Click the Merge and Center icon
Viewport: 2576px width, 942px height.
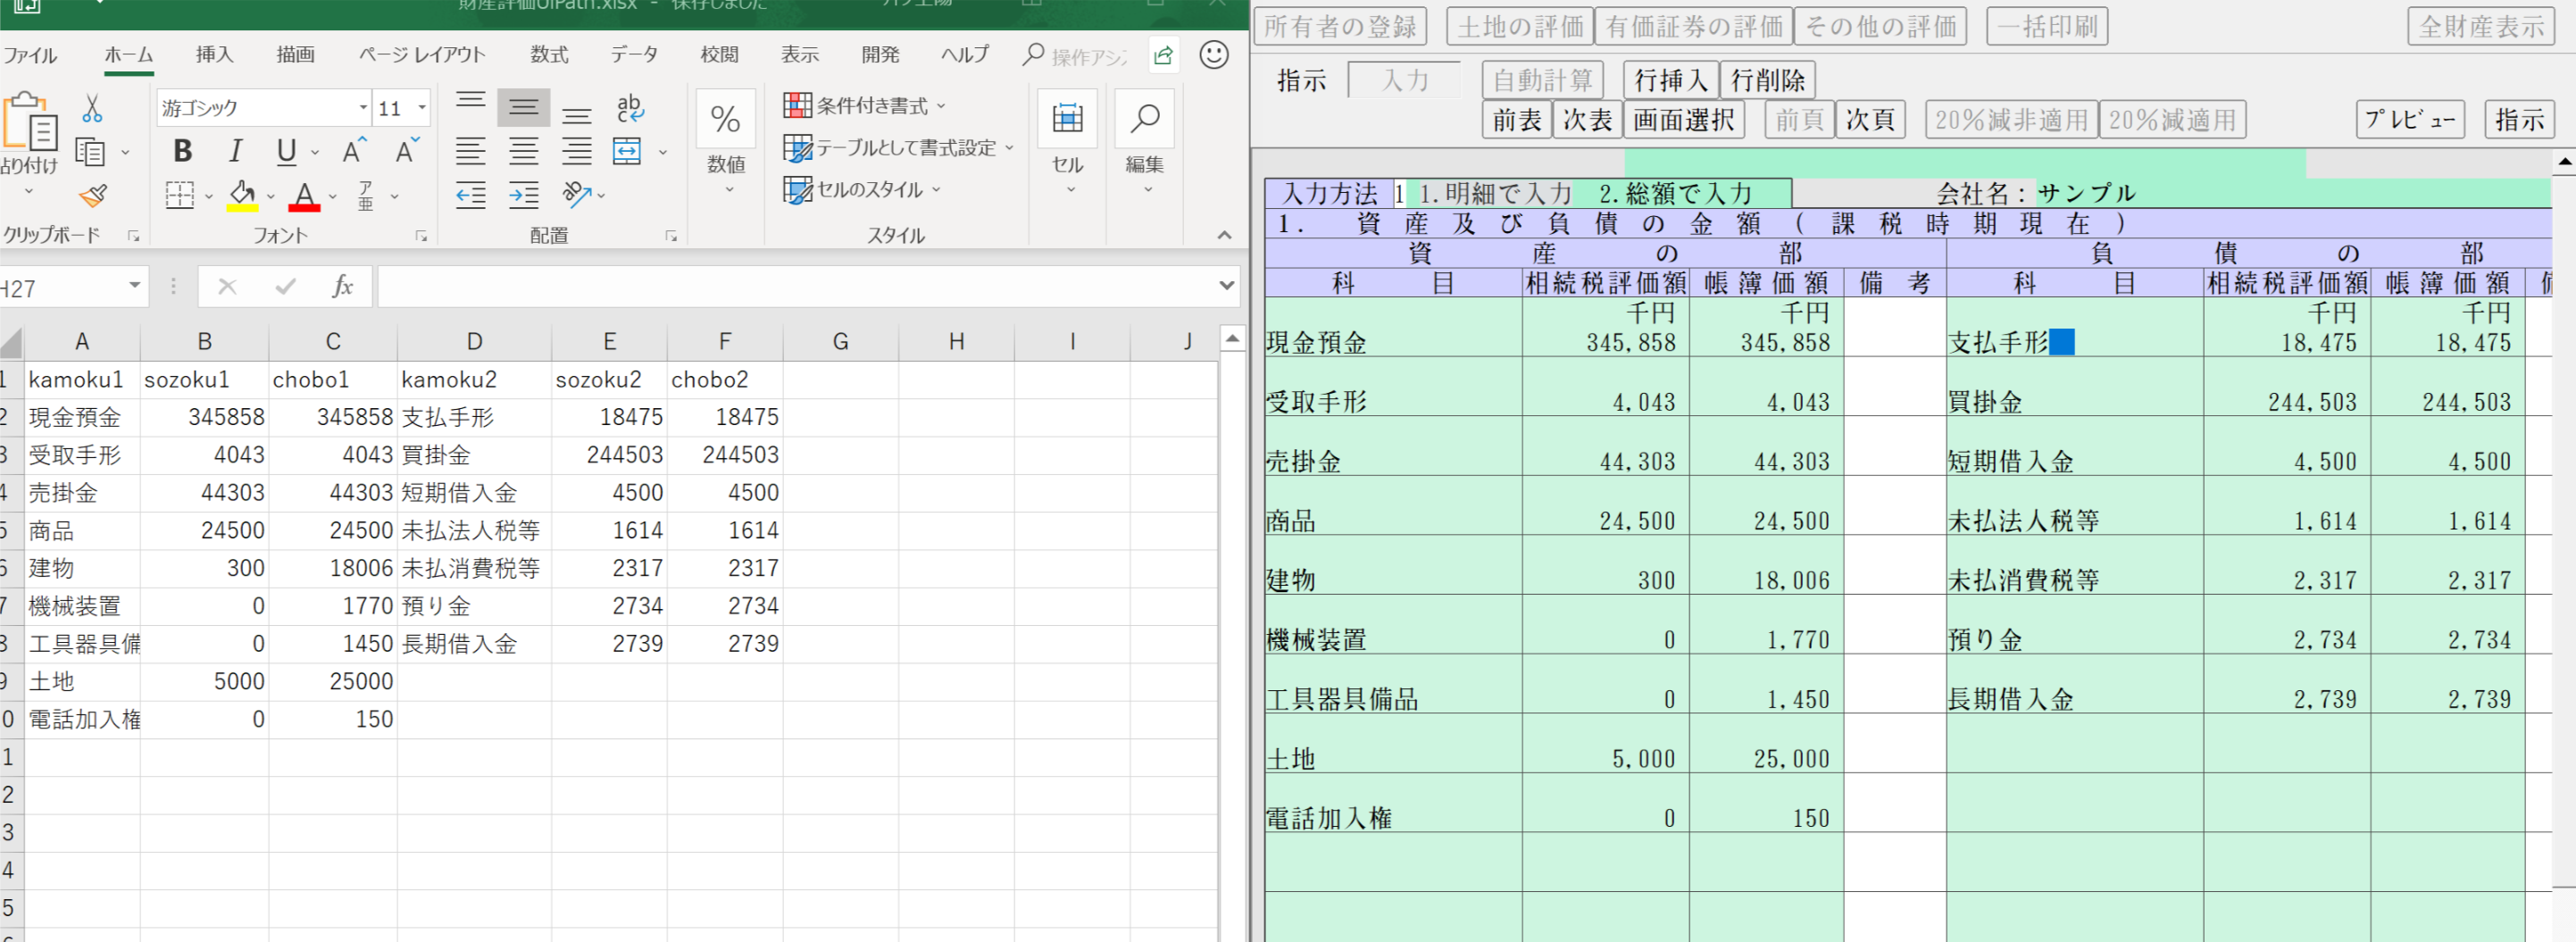[627, 152]
